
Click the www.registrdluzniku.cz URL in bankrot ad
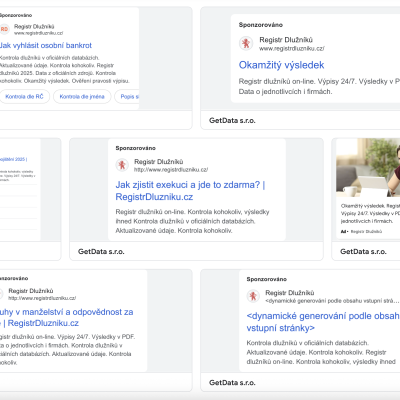click(x=38, y=33)
